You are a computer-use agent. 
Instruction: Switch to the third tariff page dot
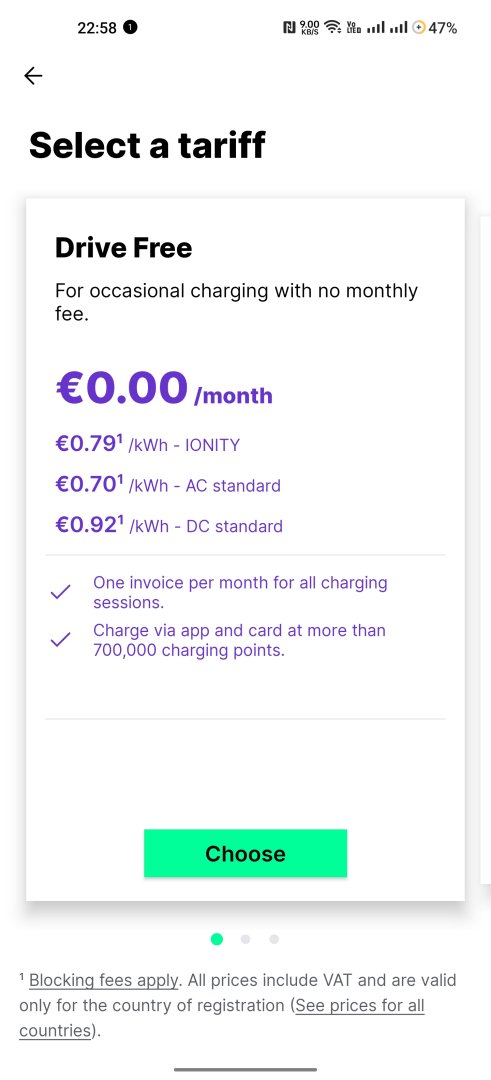[x=274, y=939]
